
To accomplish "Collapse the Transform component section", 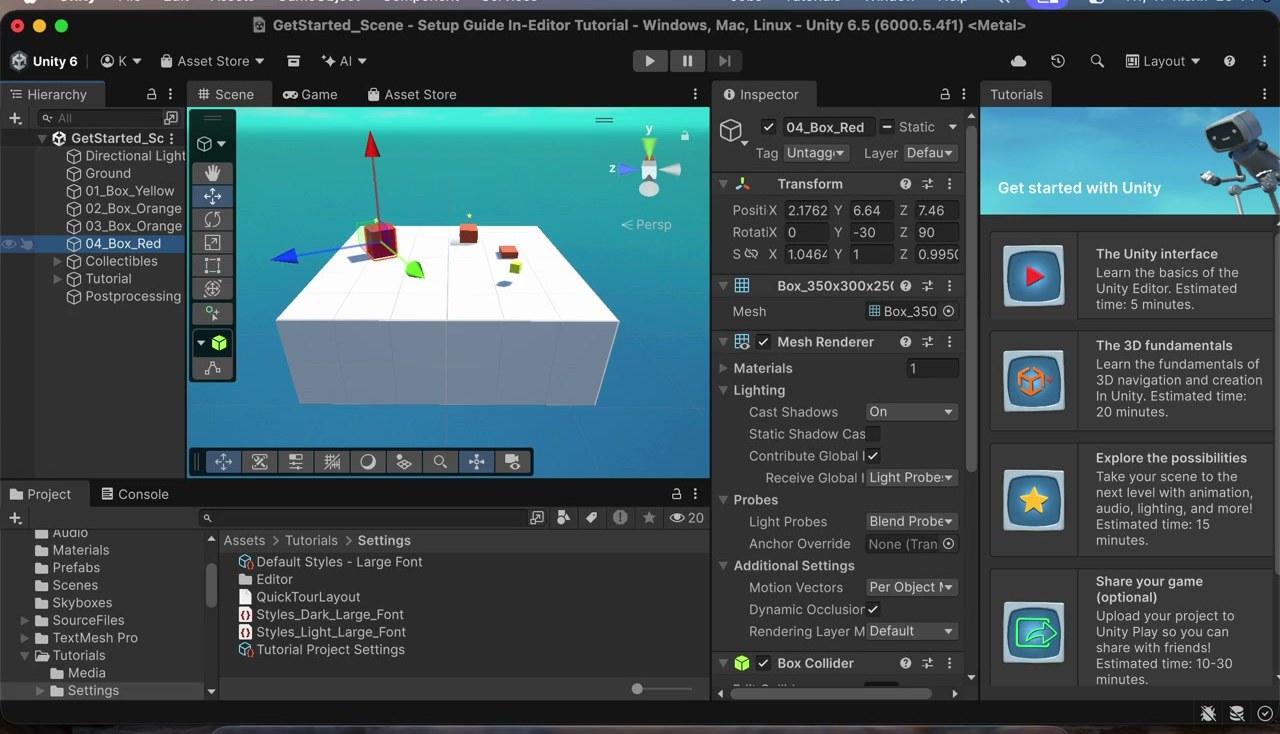I will click(723, 184).
